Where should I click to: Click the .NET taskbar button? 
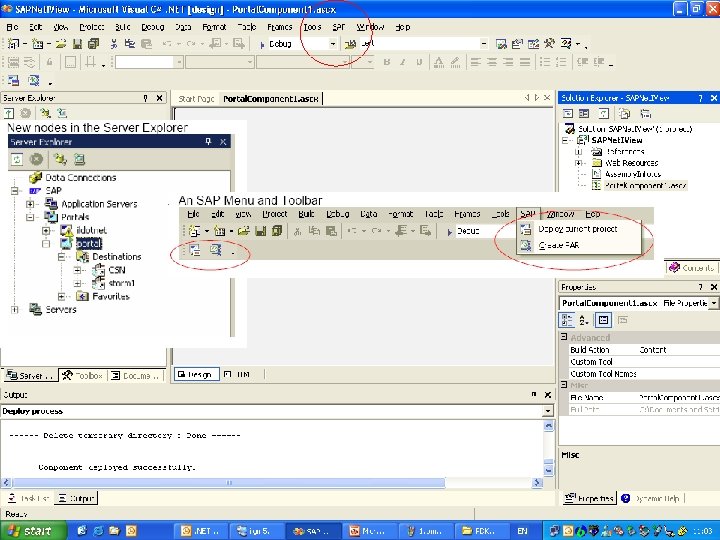click(201, 531)
